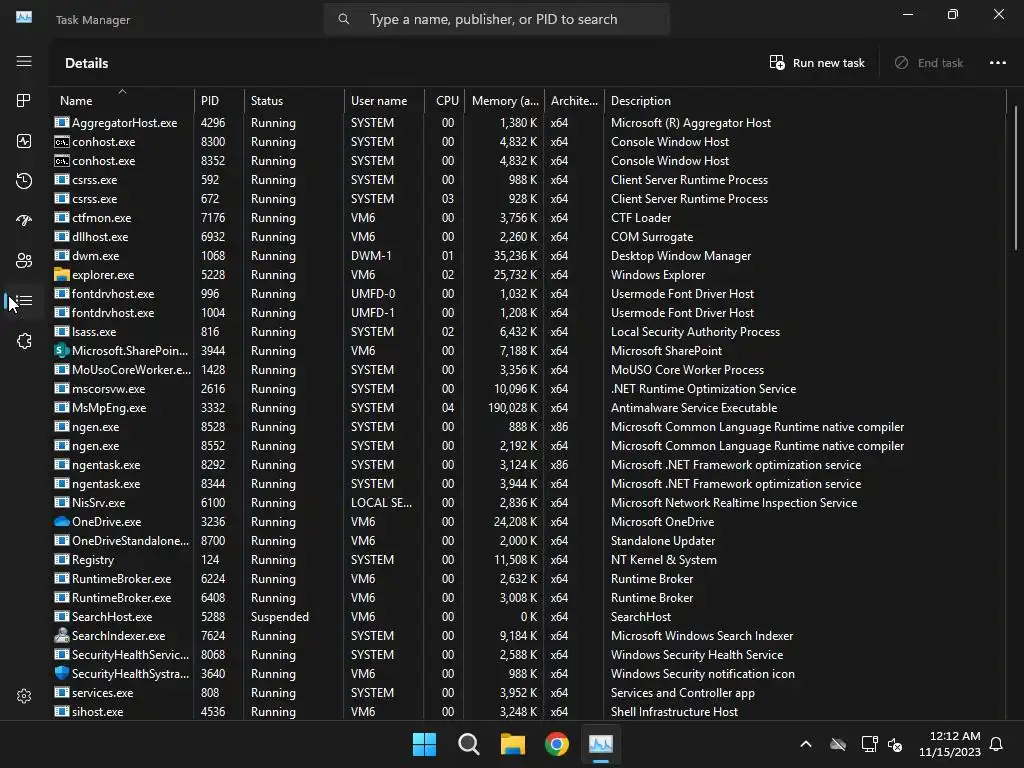Sort by the Name column header
The height and width of the screenshot is (768, 1024).
tap(121, 101)
